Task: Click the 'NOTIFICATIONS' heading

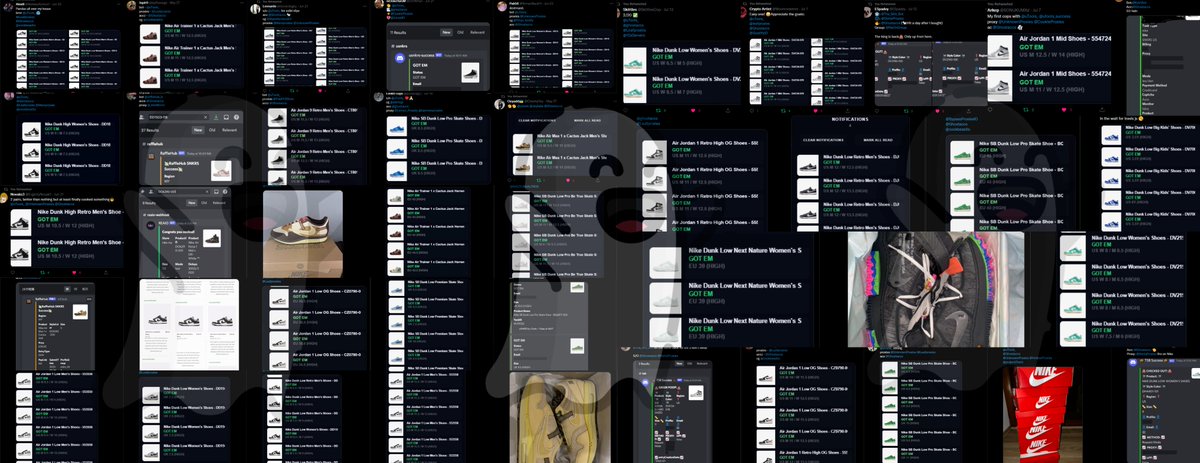Action: [x=850, y=119]
